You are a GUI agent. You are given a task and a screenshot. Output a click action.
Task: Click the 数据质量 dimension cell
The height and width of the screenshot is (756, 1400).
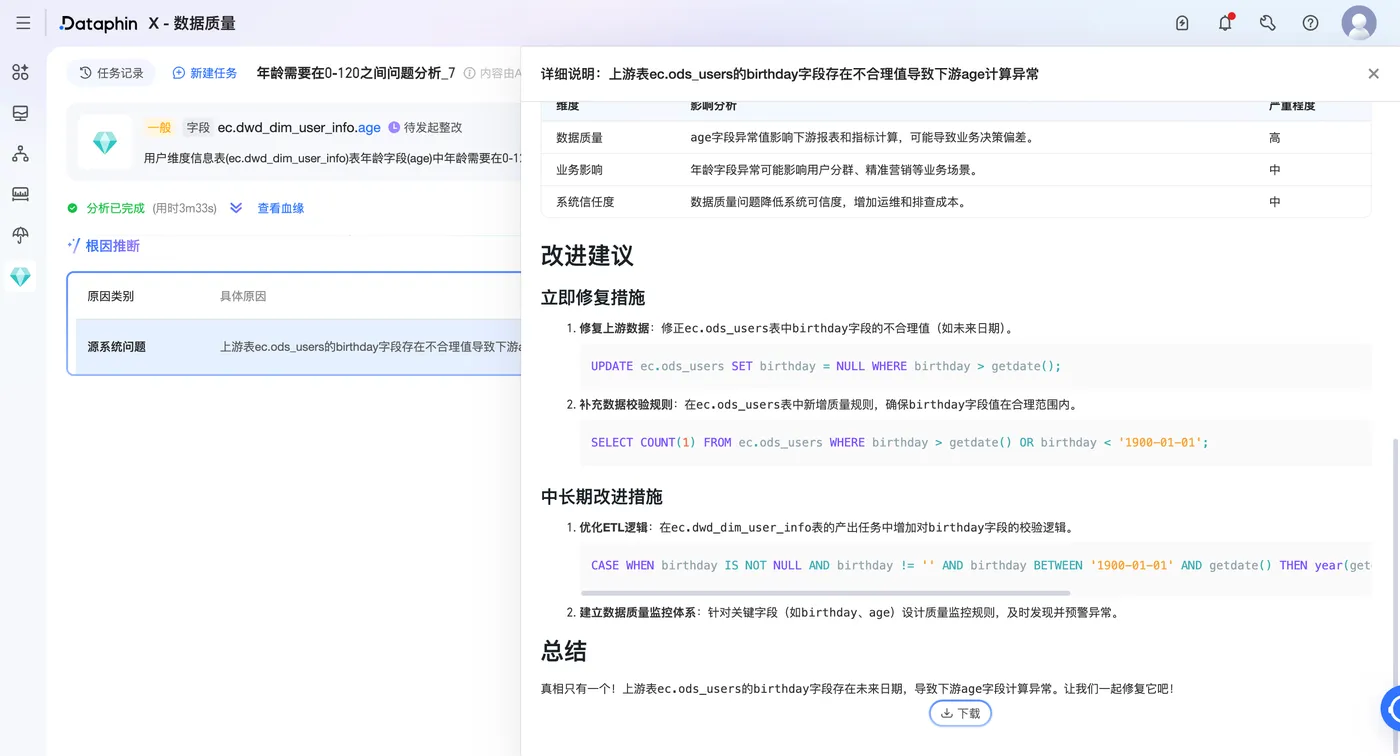pos(579,138)
